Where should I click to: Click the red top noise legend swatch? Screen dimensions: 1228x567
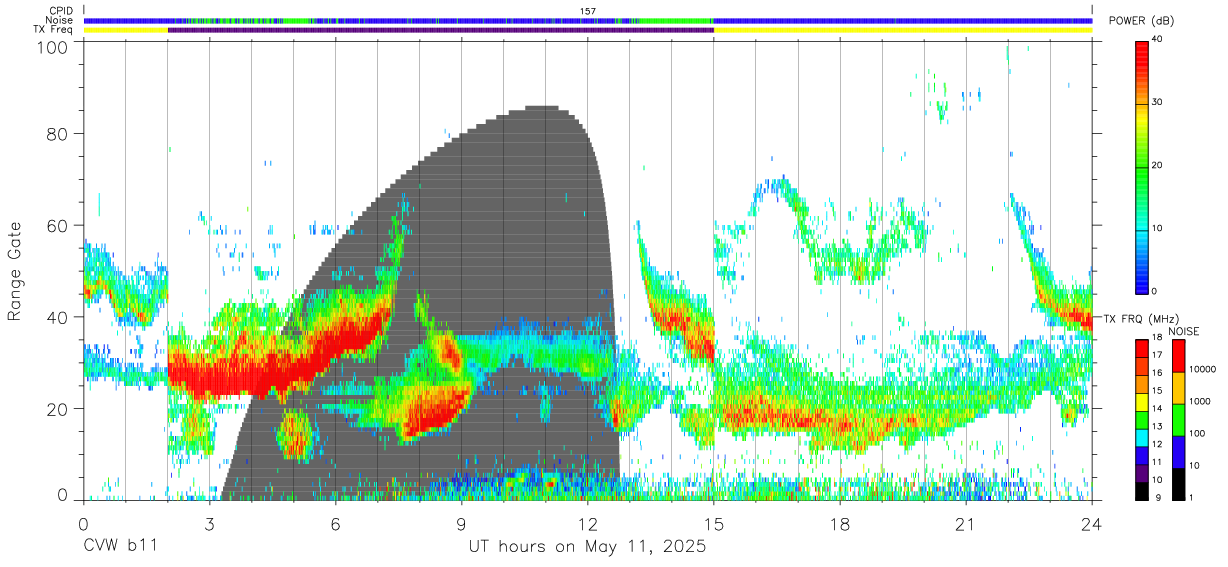[x=1178, y=356]
